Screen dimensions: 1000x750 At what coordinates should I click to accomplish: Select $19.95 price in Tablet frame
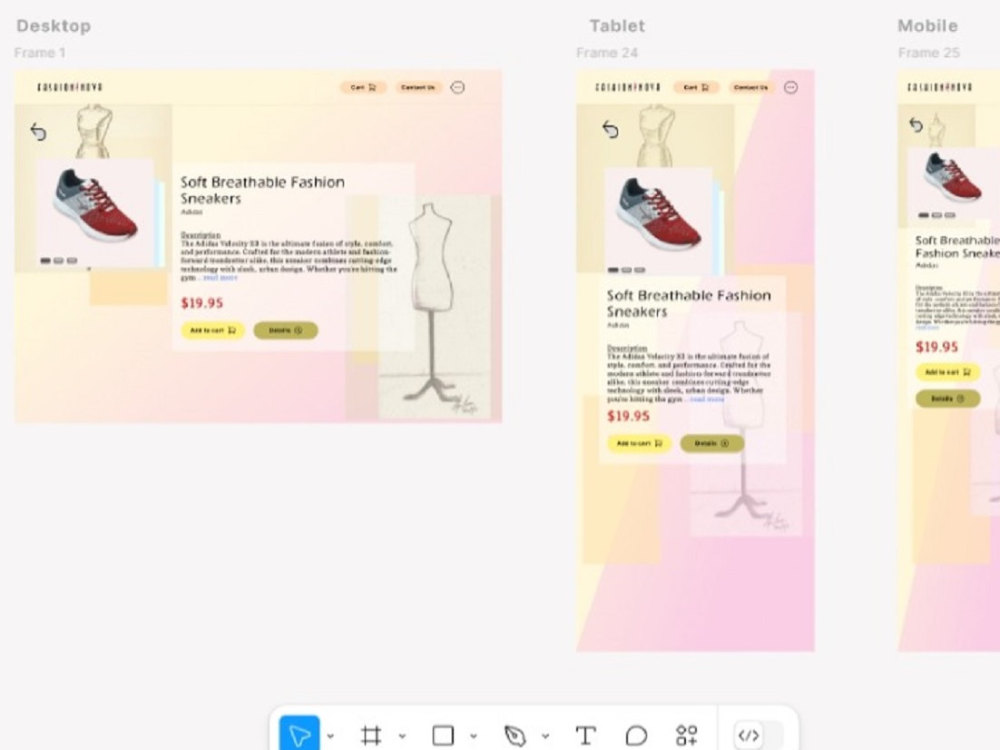628,416
